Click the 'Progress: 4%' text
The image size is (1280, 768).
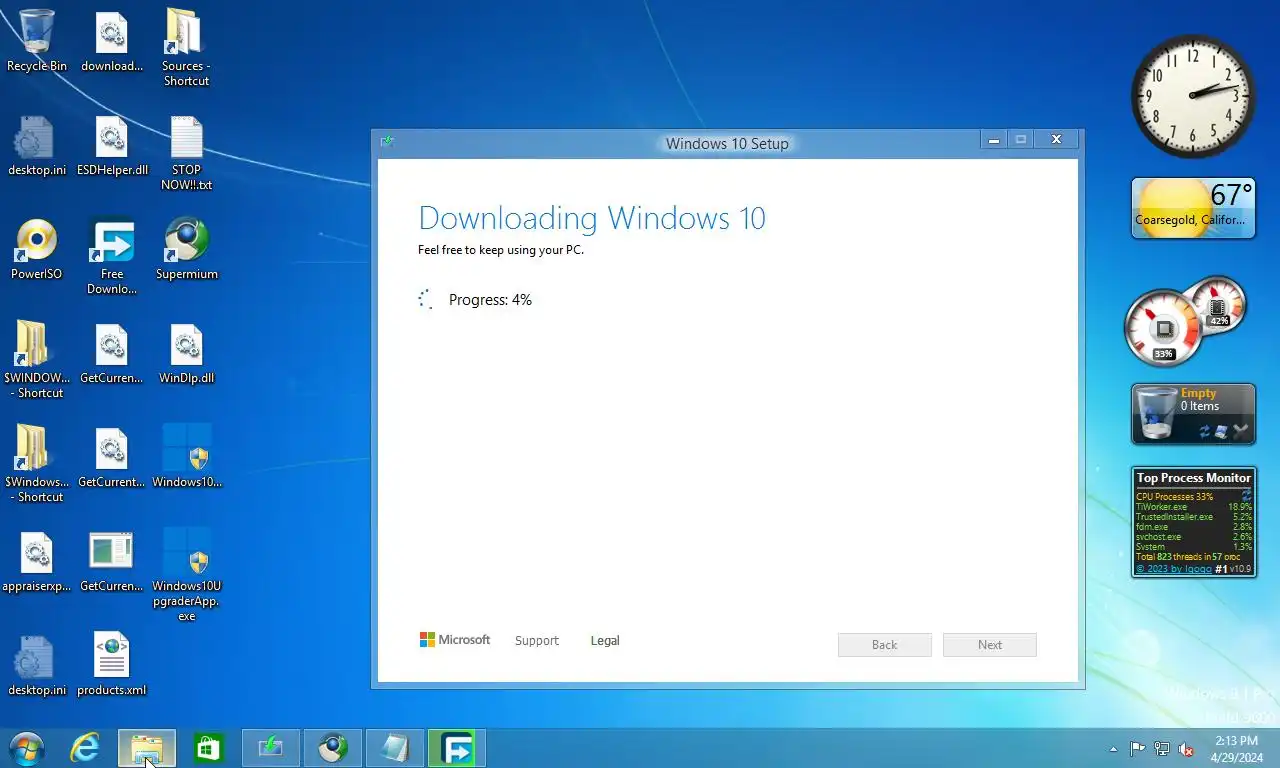(490, 300)
